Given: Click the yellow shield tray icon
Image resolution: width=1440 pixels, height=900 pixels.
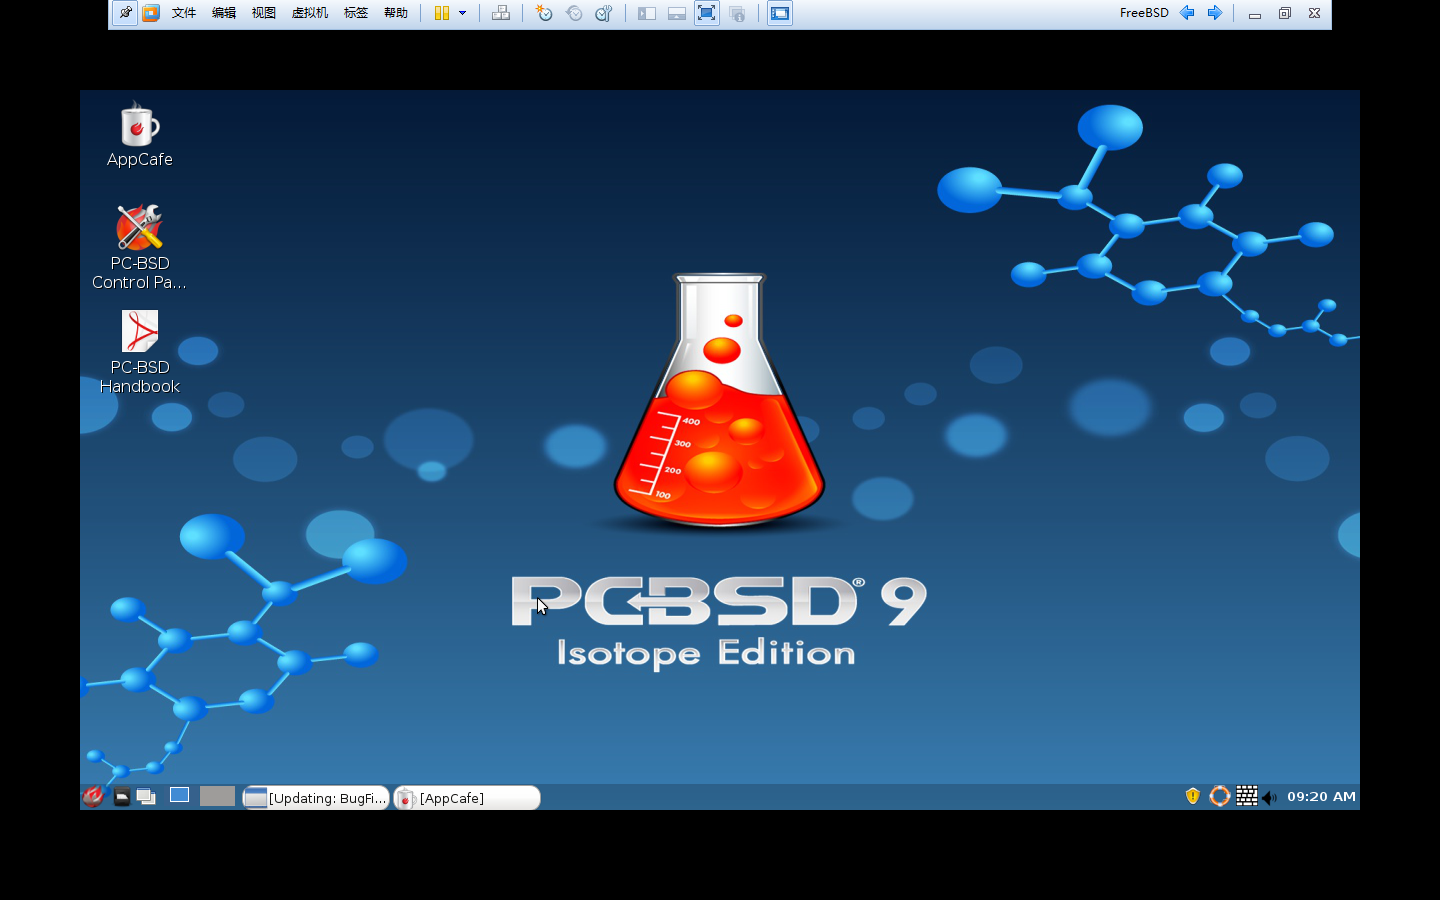Looking at the screenshot, I should point(1193,796).
